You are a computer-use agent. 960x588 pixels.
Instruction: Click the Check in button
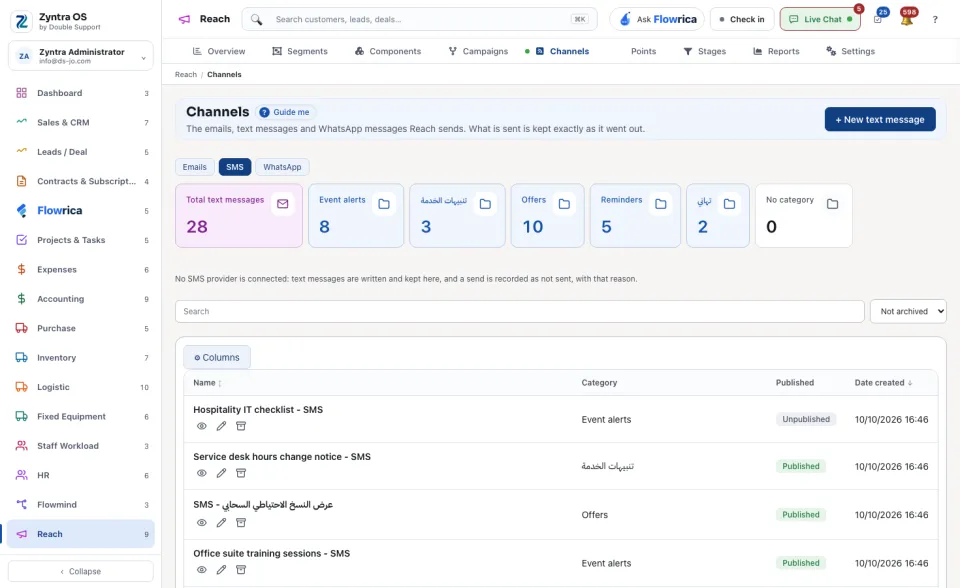coord(742,19)
